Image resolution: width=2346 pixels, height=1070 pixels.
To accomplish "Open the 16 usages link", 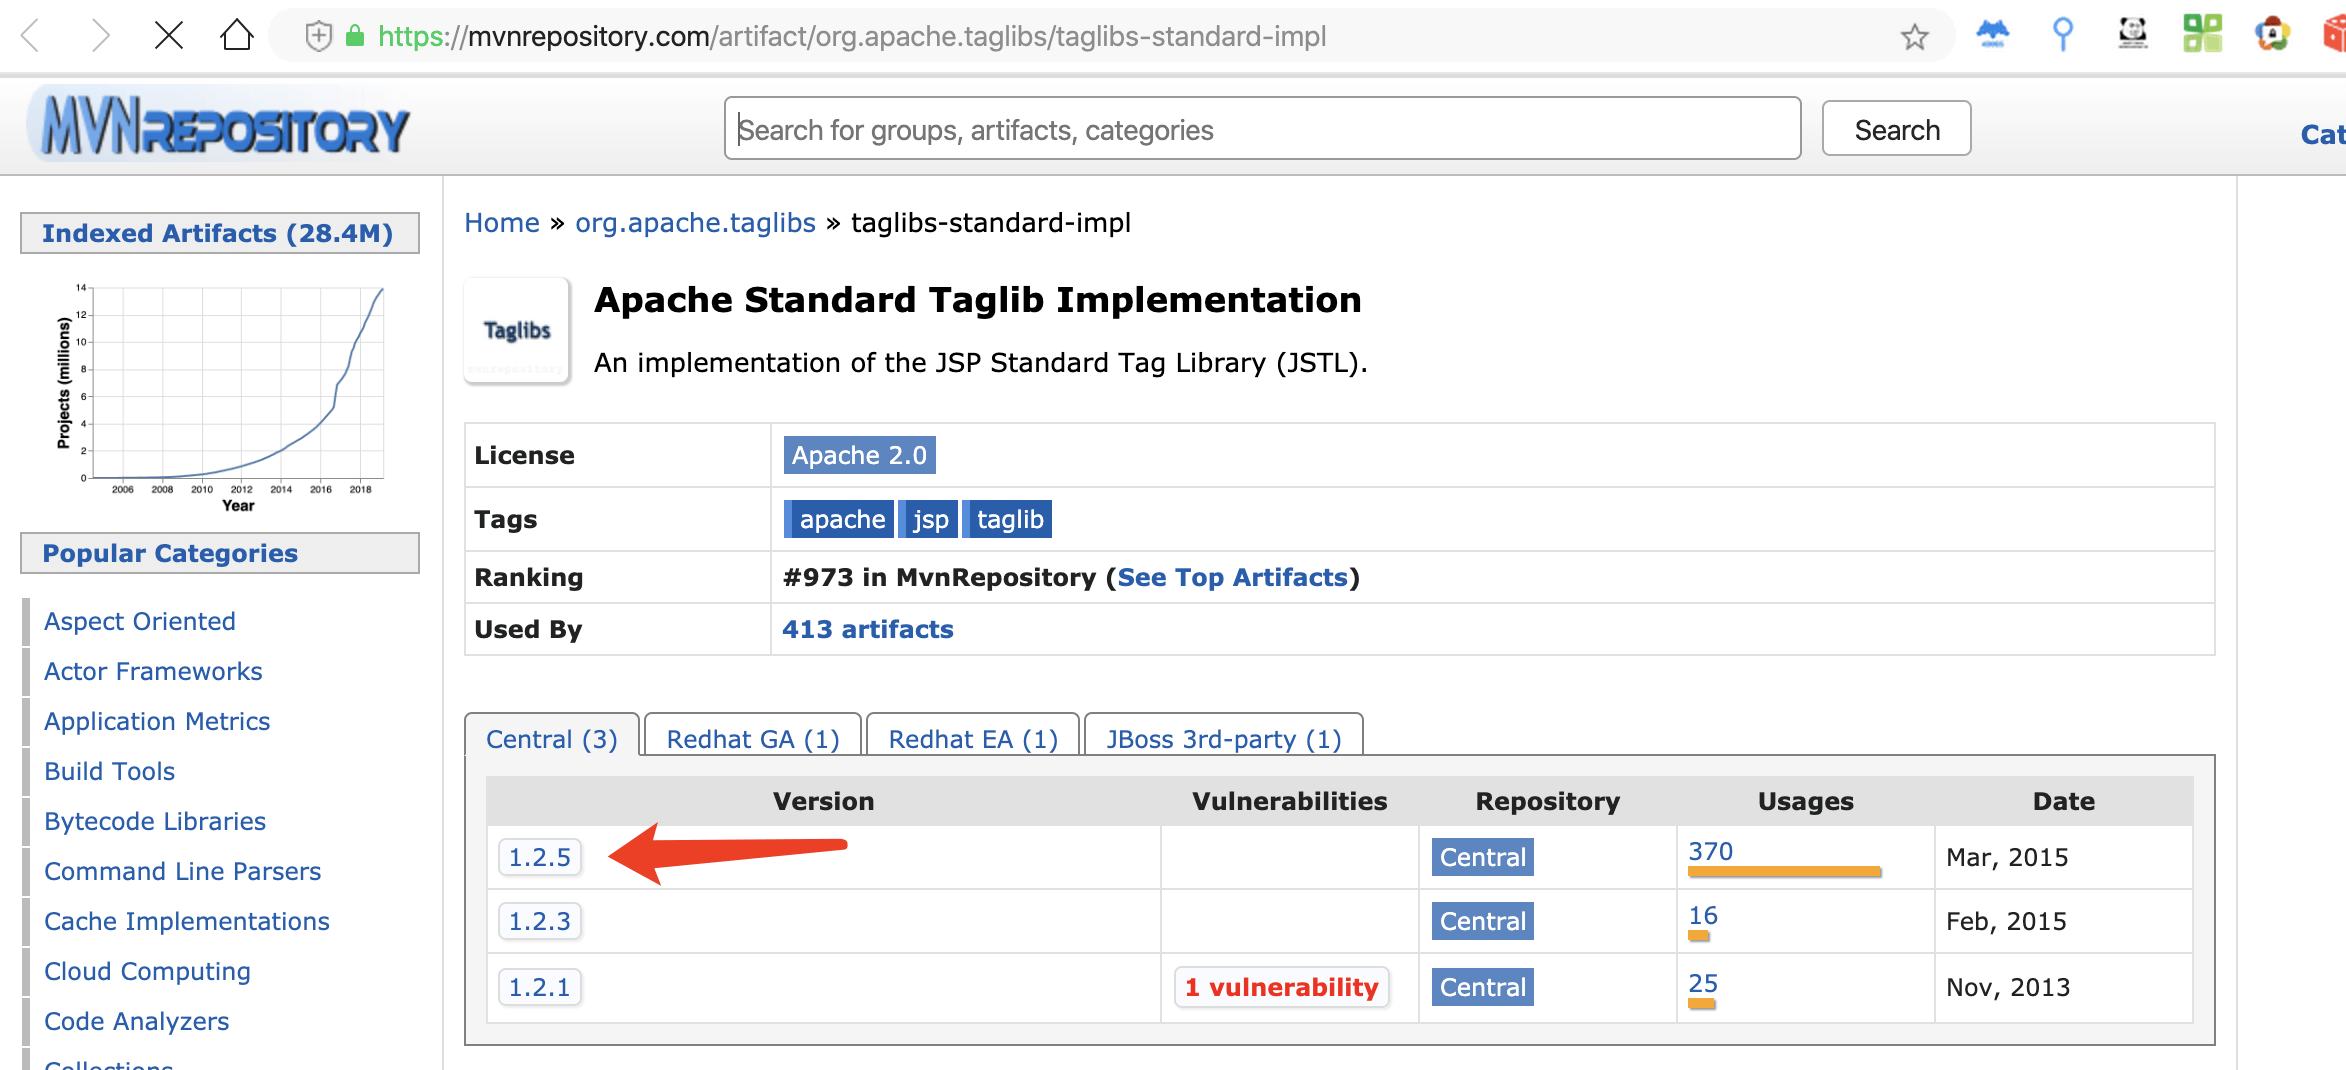I will pyautogui.click(x=1702, y=915).
